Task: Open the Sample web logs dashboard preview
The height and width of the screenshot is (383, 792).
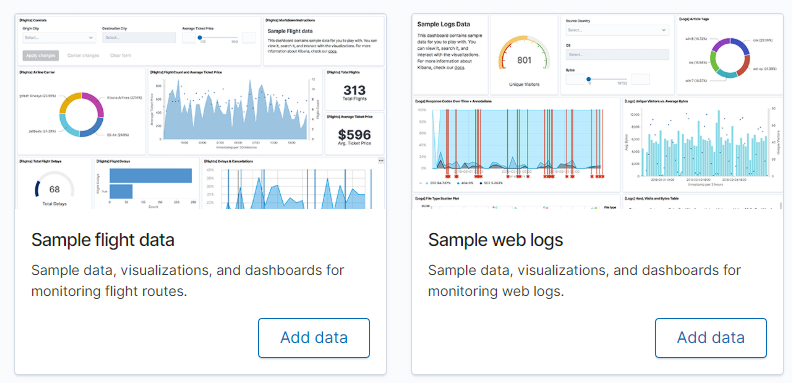Action: pyautogui.click(x=598, y=111)
